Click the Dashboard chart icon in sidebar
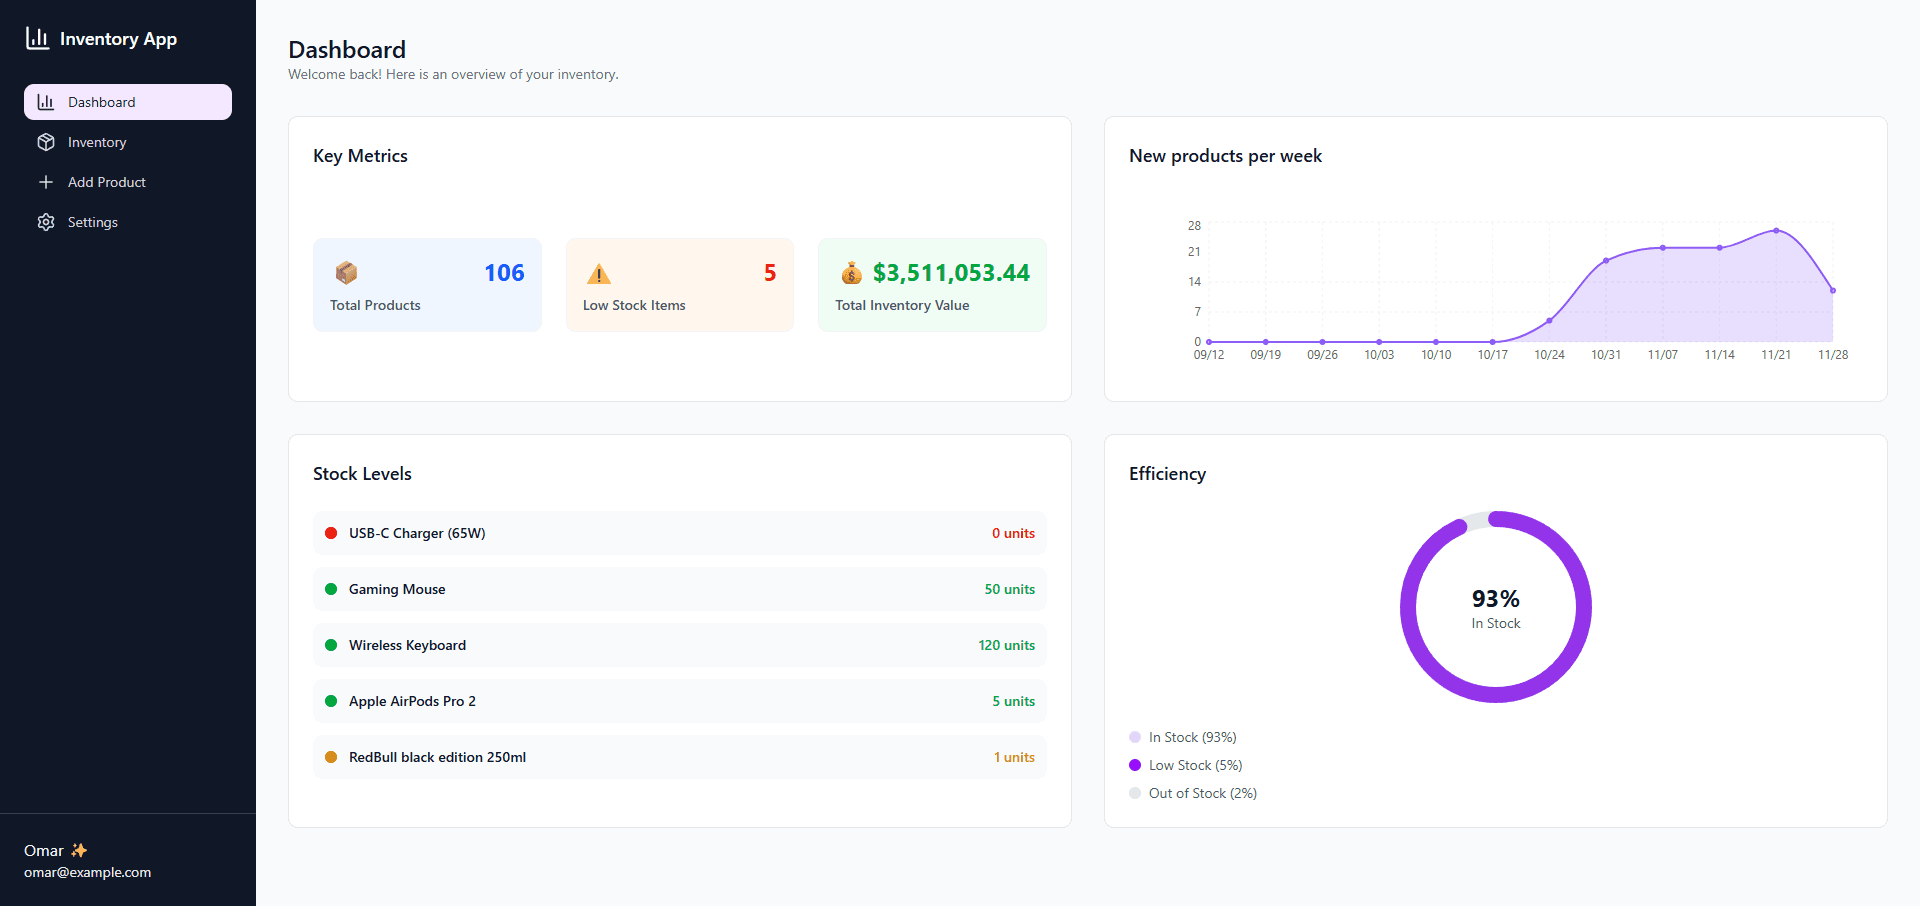The height and width of the screenshot is (906, 1920). [x=46, y=102]
